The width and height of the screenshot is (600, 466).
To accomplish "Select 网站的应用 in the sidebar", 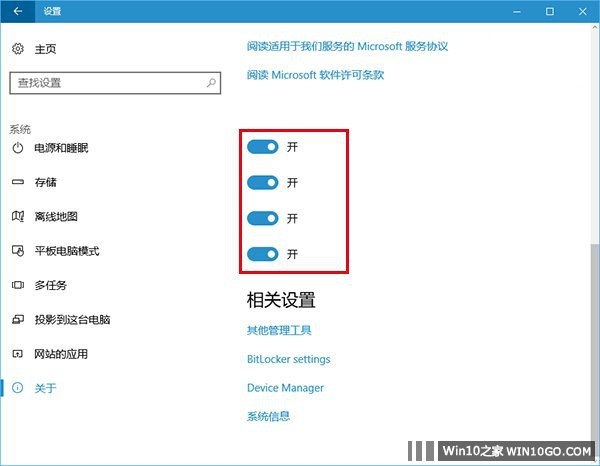I will [61, 354].
